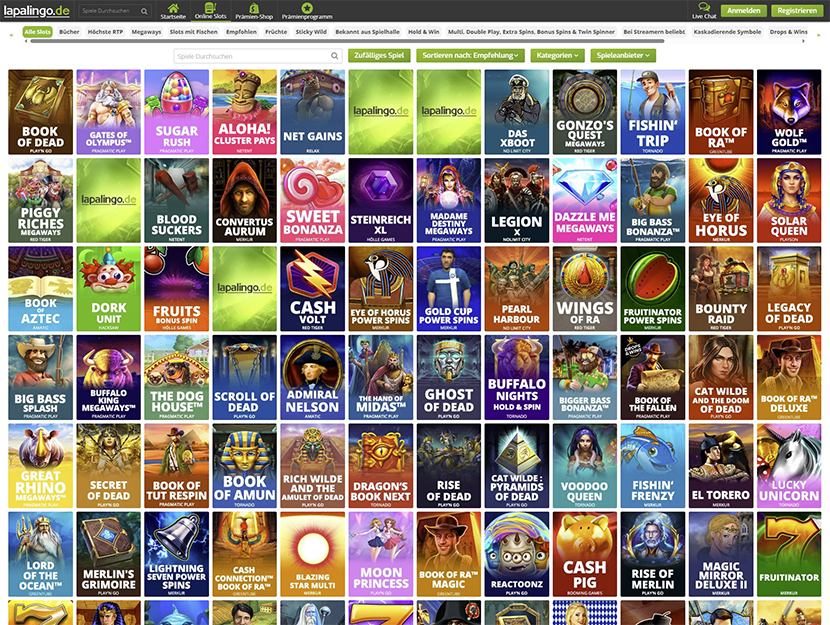Open the Book of Amun game
Viewport: 830px width, 625px height.
point(245,466)
